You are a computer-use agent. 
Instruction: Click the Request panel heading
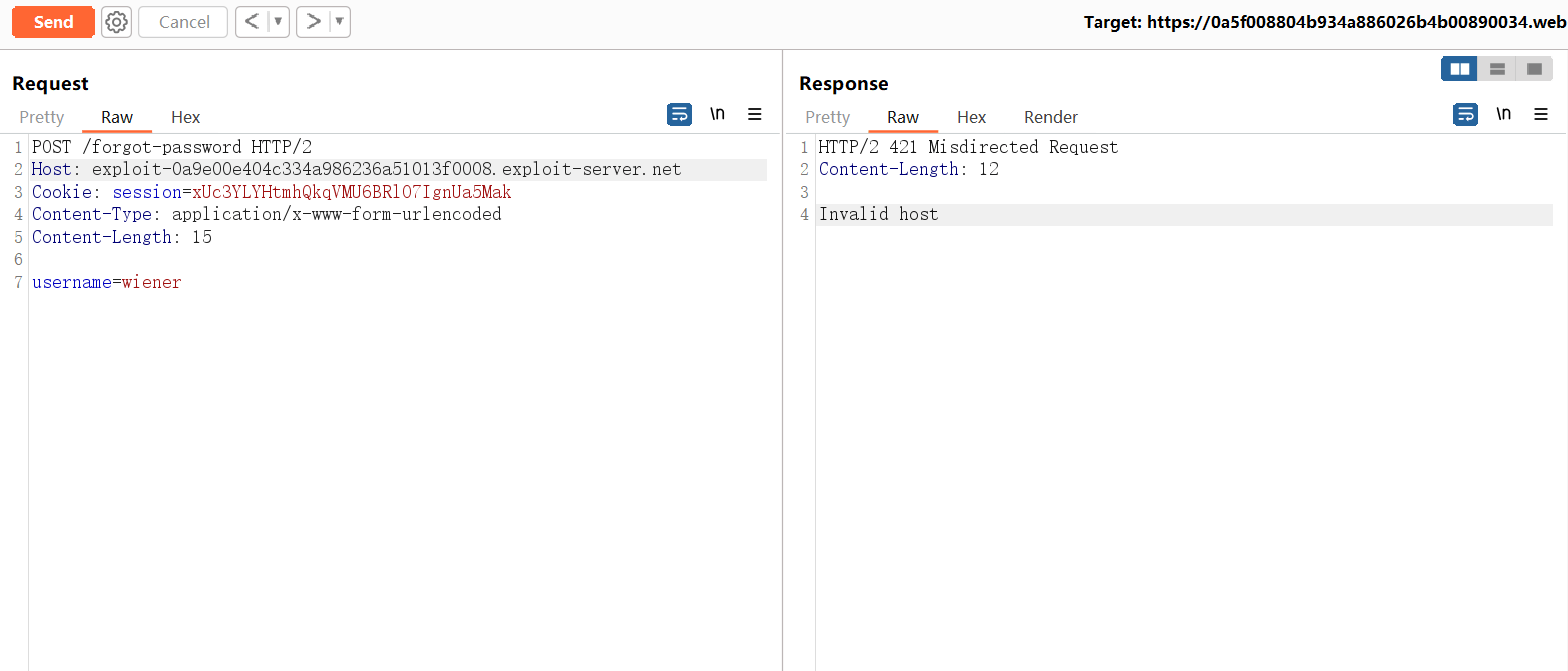[x=50, y=83]
